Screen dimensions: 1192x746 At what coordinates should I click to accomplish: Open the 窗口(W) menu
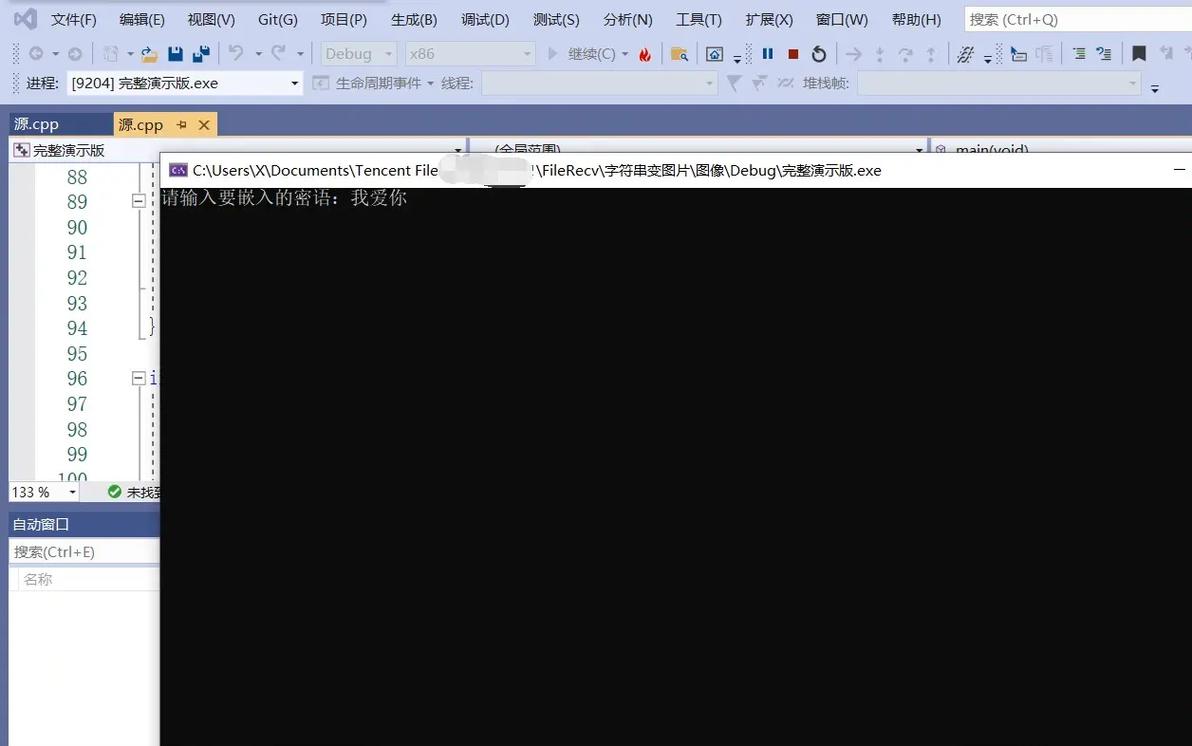[x=842, y=20]
